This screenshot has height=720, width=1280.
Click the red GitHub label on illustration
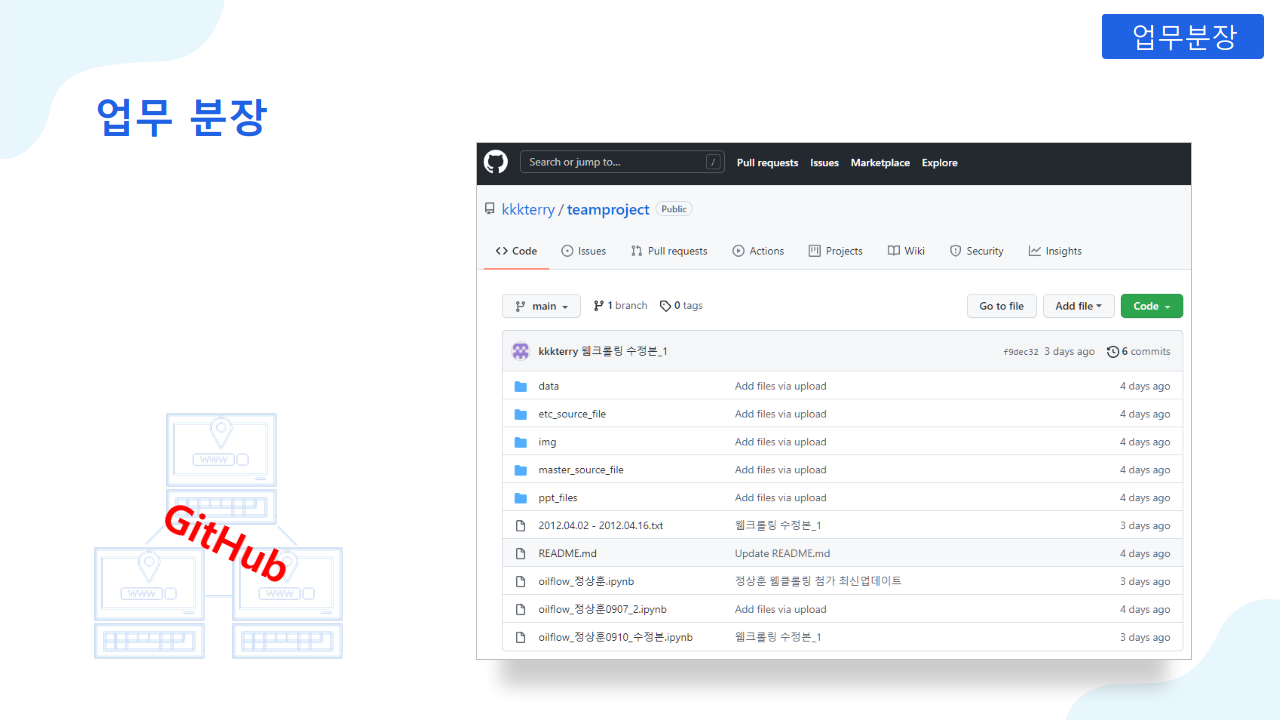point(225,542)
